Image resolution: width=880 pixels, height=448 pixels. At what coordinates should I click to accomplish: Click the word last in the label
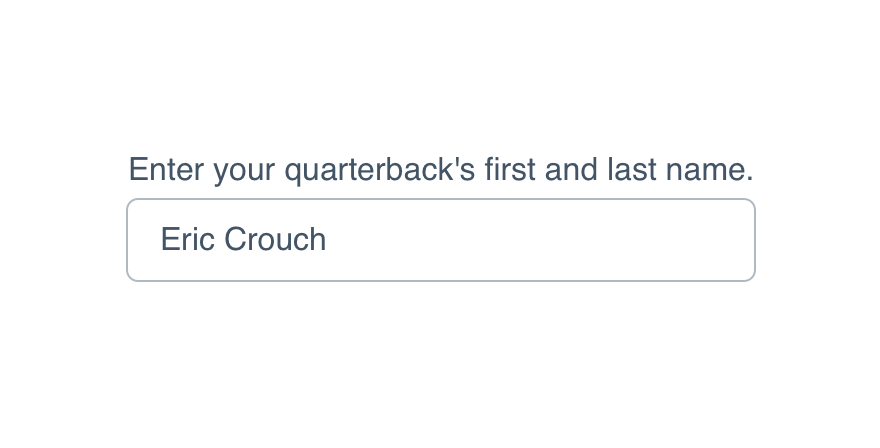point(631,170)
